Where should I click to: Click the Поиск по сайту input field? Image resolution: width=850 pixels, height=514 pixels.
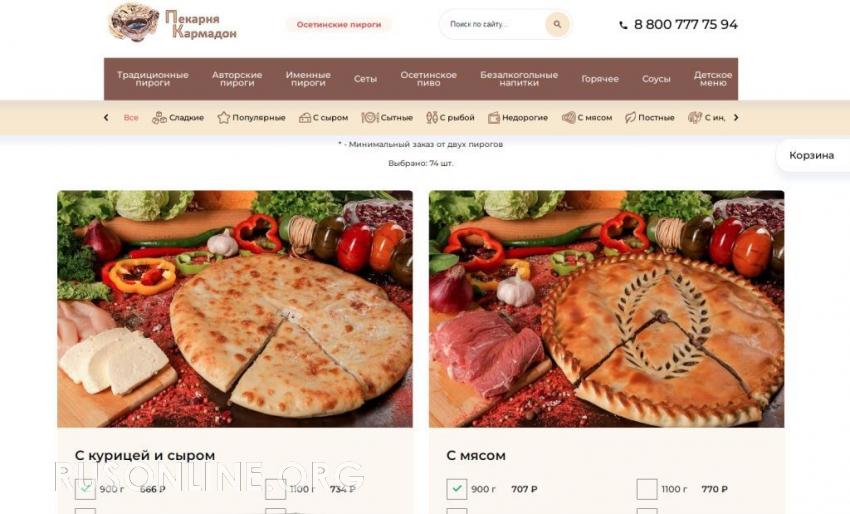click(x=493, y=24)
